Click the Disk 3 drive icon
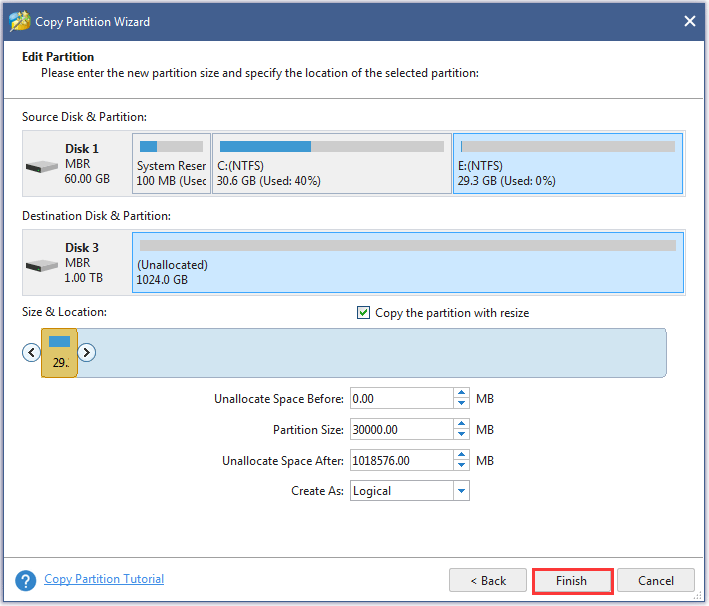The image size is (709, 606). 42,265
